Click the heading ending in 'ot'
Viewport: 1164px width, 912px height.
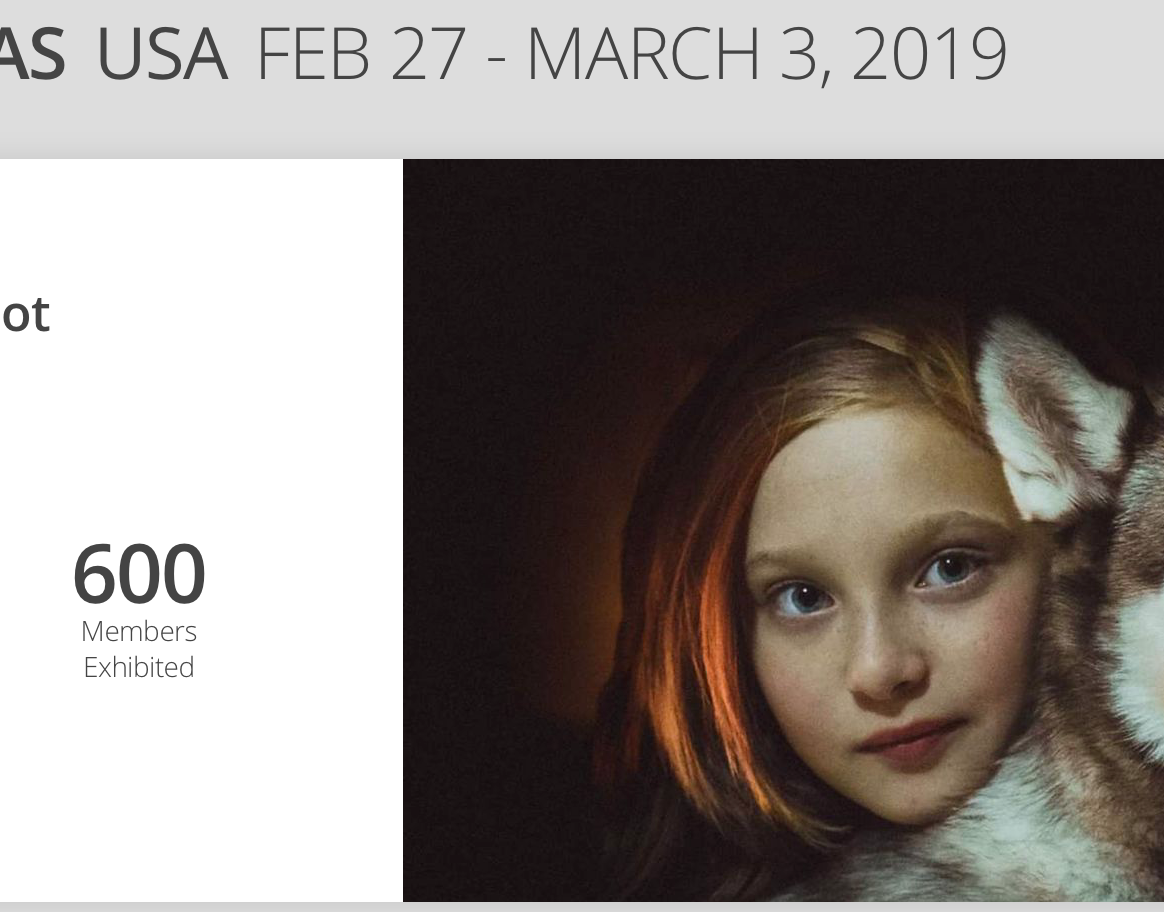click(25, 315)
